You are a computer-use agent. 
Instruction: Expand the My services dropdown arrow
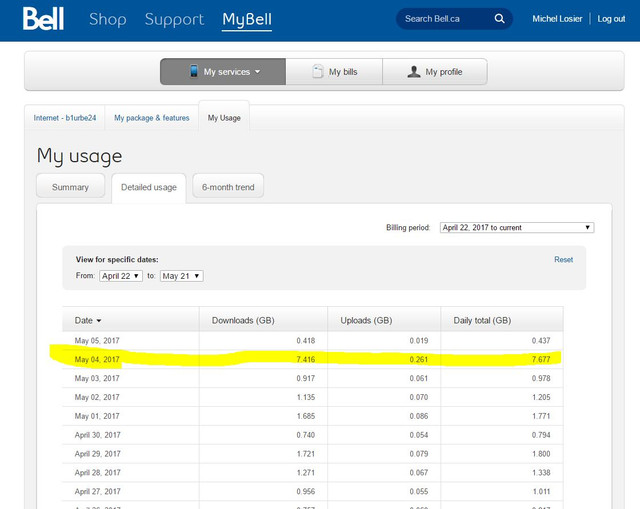(x=258, y=71)
